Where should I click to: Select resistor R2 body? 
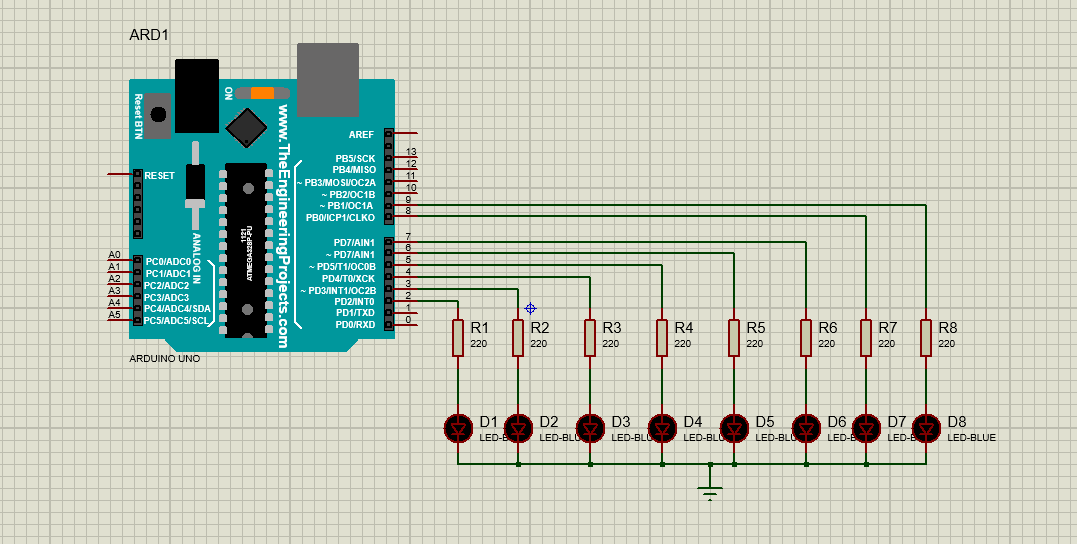[x=518, y=338]
